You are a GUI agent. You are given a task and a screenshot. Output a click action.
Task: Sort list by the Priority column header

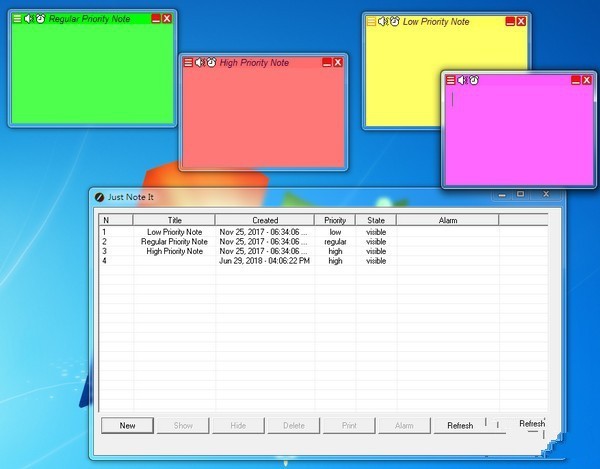[335, 220]
